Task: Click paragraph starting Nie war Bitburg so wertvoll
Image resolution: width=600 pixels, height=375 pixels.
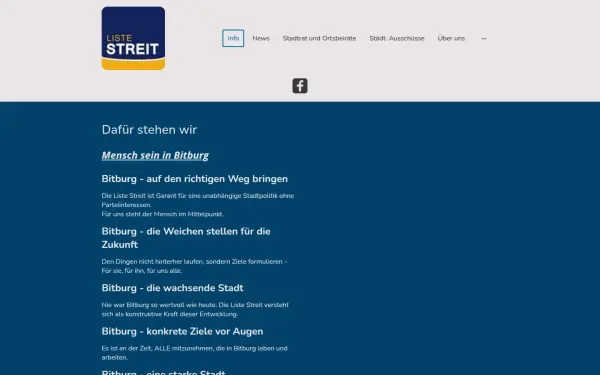Action: tap(195, 309)
